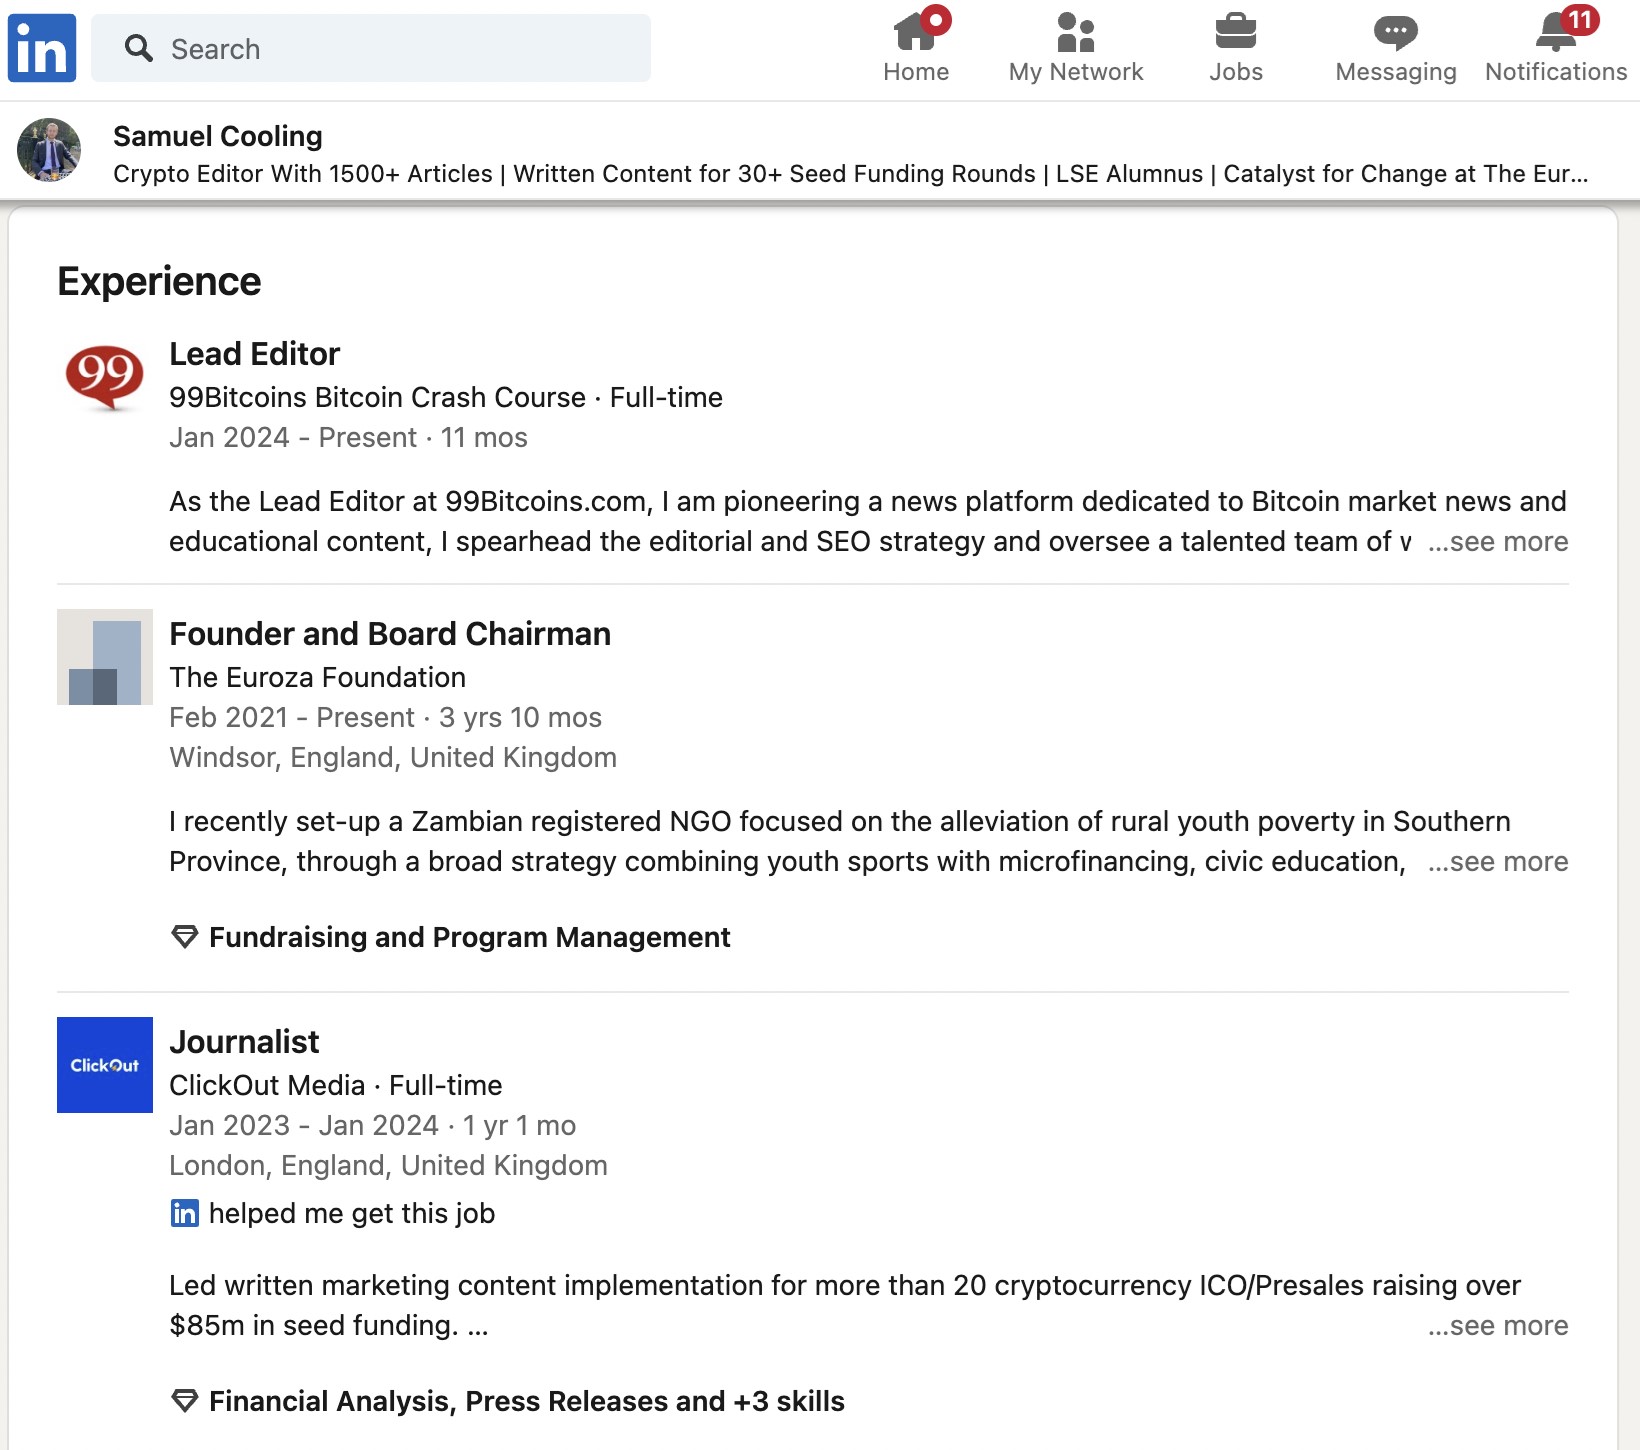Click London, England, United Kingdom location

[388, 1165]
